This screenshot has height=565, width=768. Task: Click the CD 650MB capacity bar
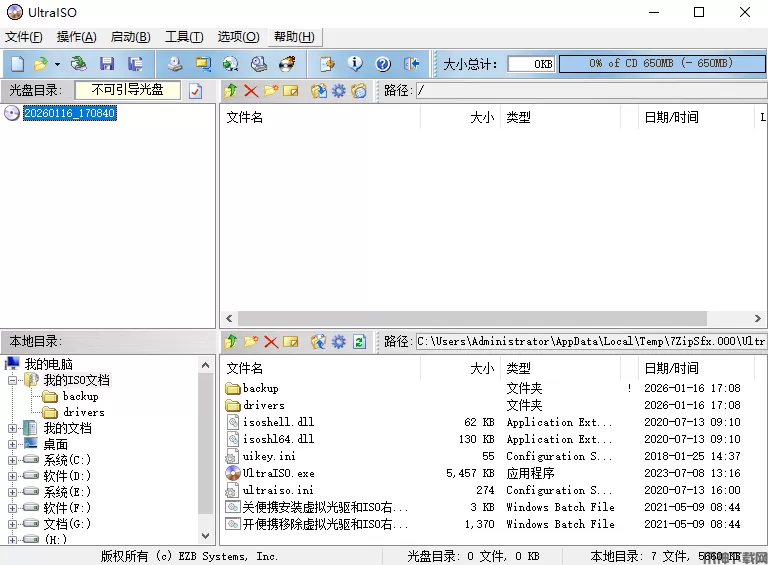tap(660, 64)
